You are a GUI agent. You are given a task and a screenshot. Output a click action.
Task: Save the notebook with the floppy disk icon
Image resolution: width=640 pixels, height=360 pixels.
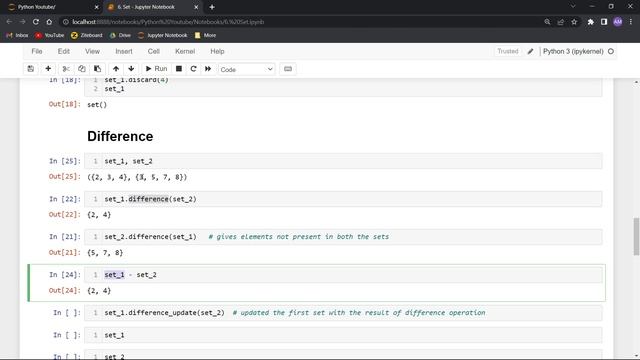coord(31,69)
